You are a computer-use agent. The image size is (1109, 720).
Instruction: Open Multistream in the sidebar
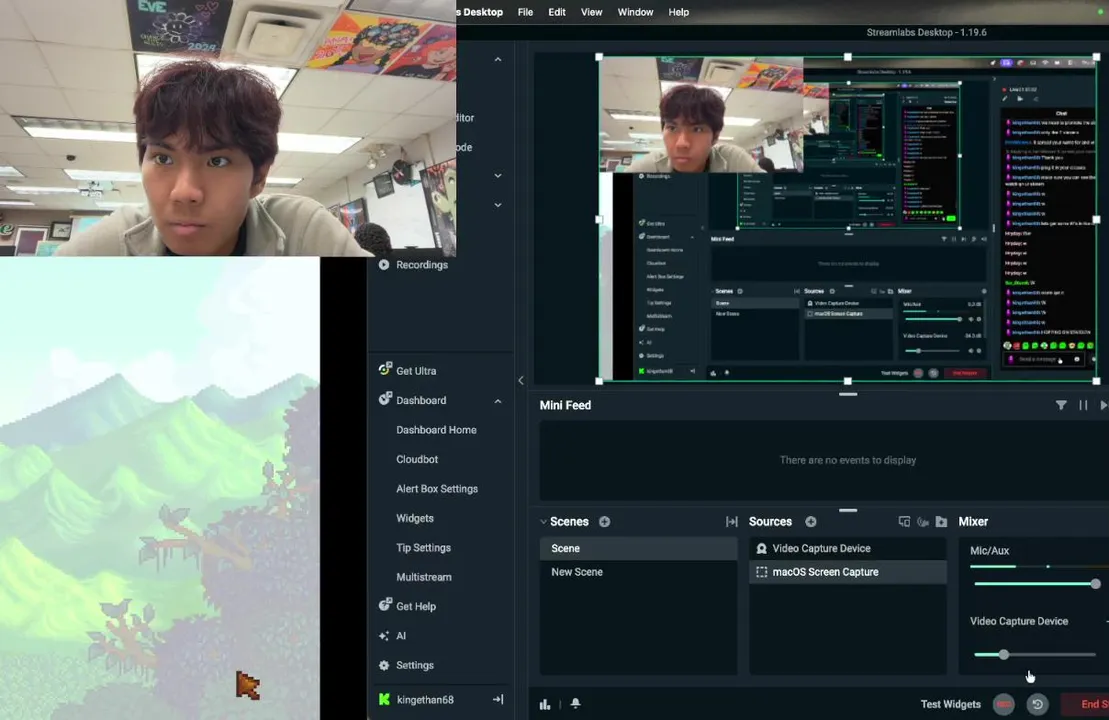point(424,577)
